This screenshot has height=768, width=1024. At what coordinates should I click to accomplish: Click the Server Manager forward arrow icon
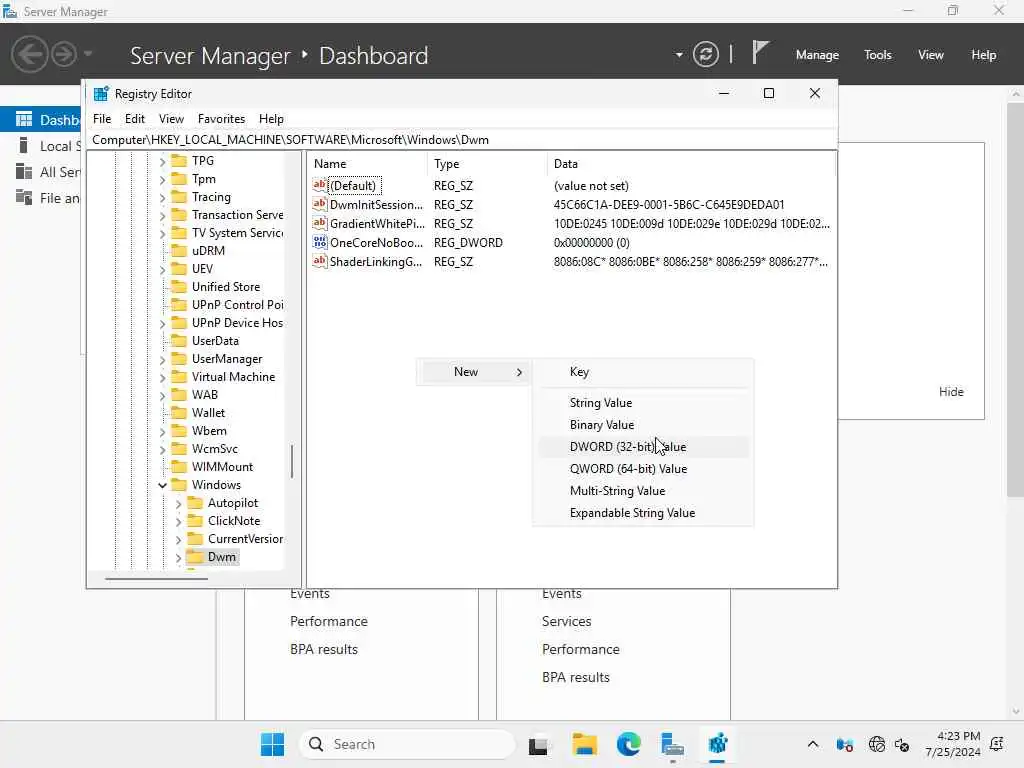(64, 54)
